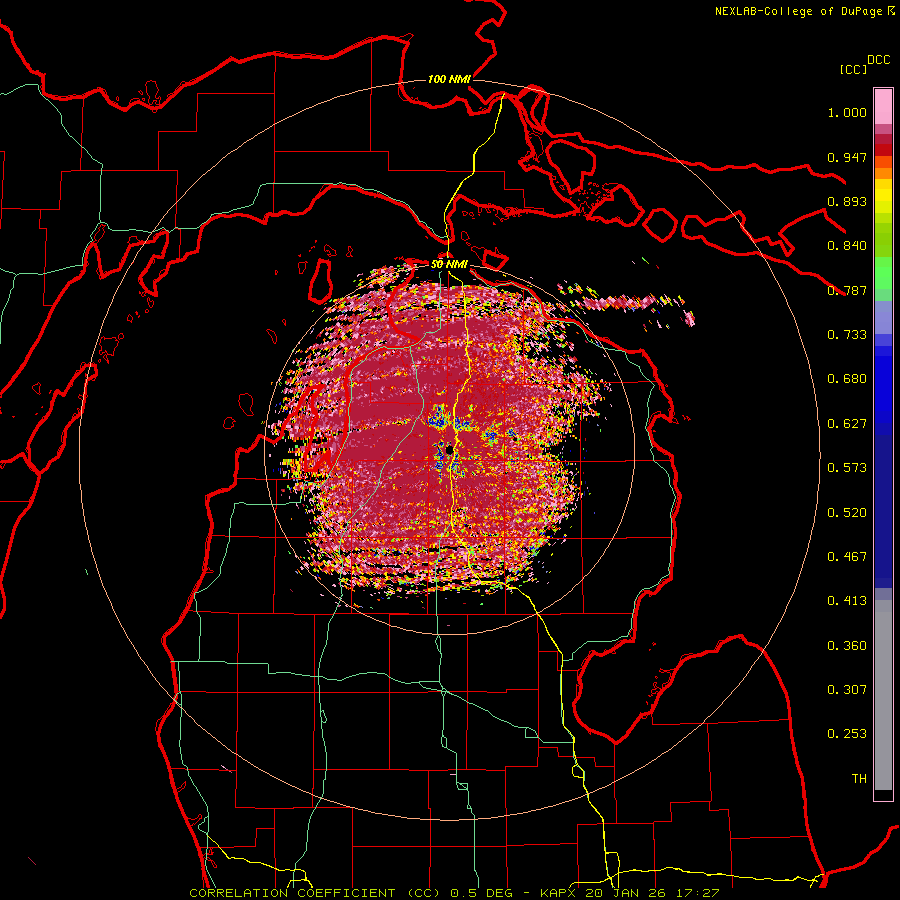Click the 0.840 color scale value
900x900 pixels.
(847, 246)
